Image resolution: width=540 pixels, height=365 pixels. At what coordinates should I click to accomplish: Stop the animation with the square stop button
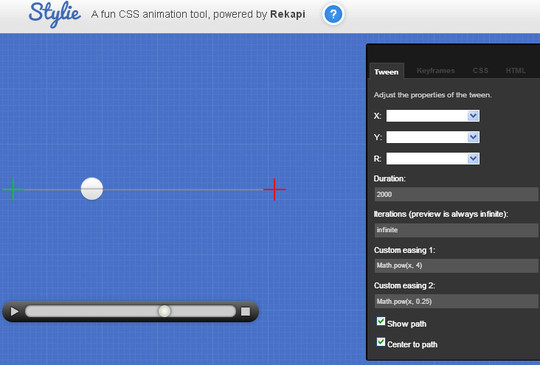246,312
